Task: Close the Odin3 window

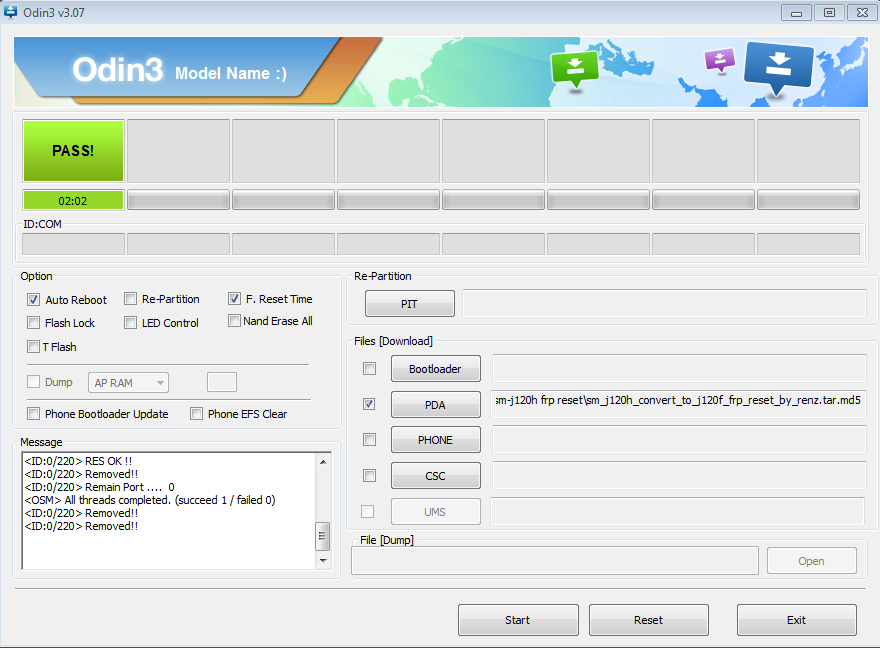Action: (x=863, y=12)
